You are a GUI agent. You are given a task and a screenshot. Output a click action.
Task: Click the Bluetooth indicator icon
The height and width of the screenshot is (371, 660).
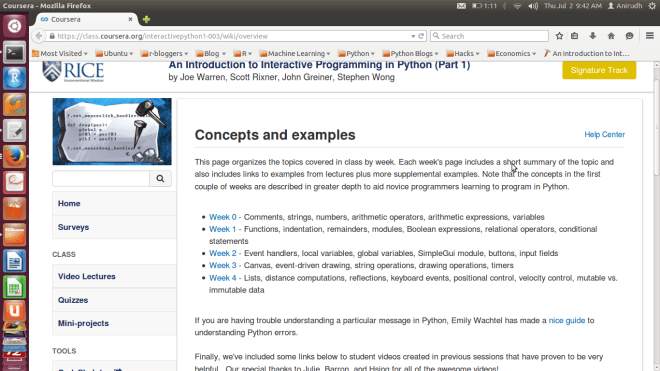click(505, 6)
